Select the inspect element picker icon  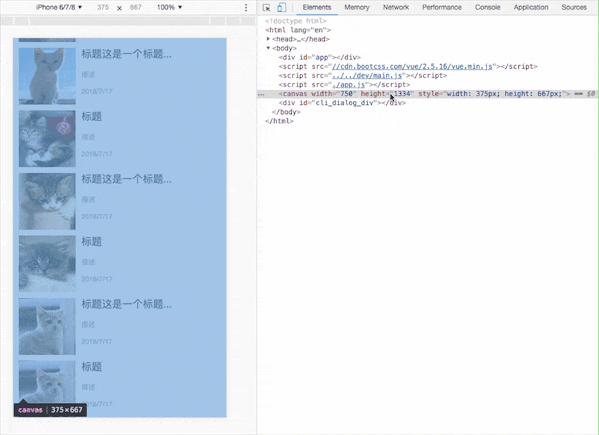266,8
